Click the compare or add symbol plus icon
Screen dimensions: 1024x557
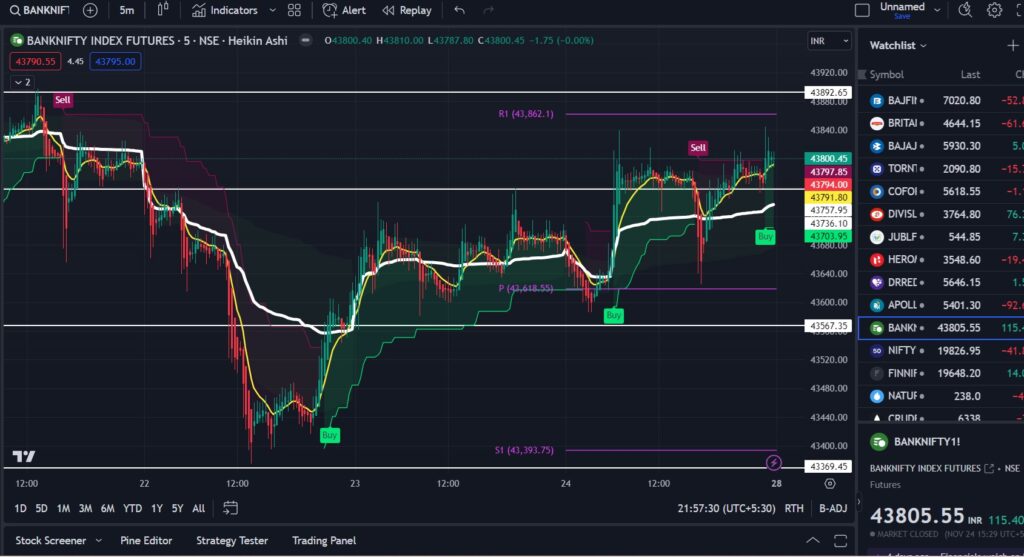tap(90, 10)
